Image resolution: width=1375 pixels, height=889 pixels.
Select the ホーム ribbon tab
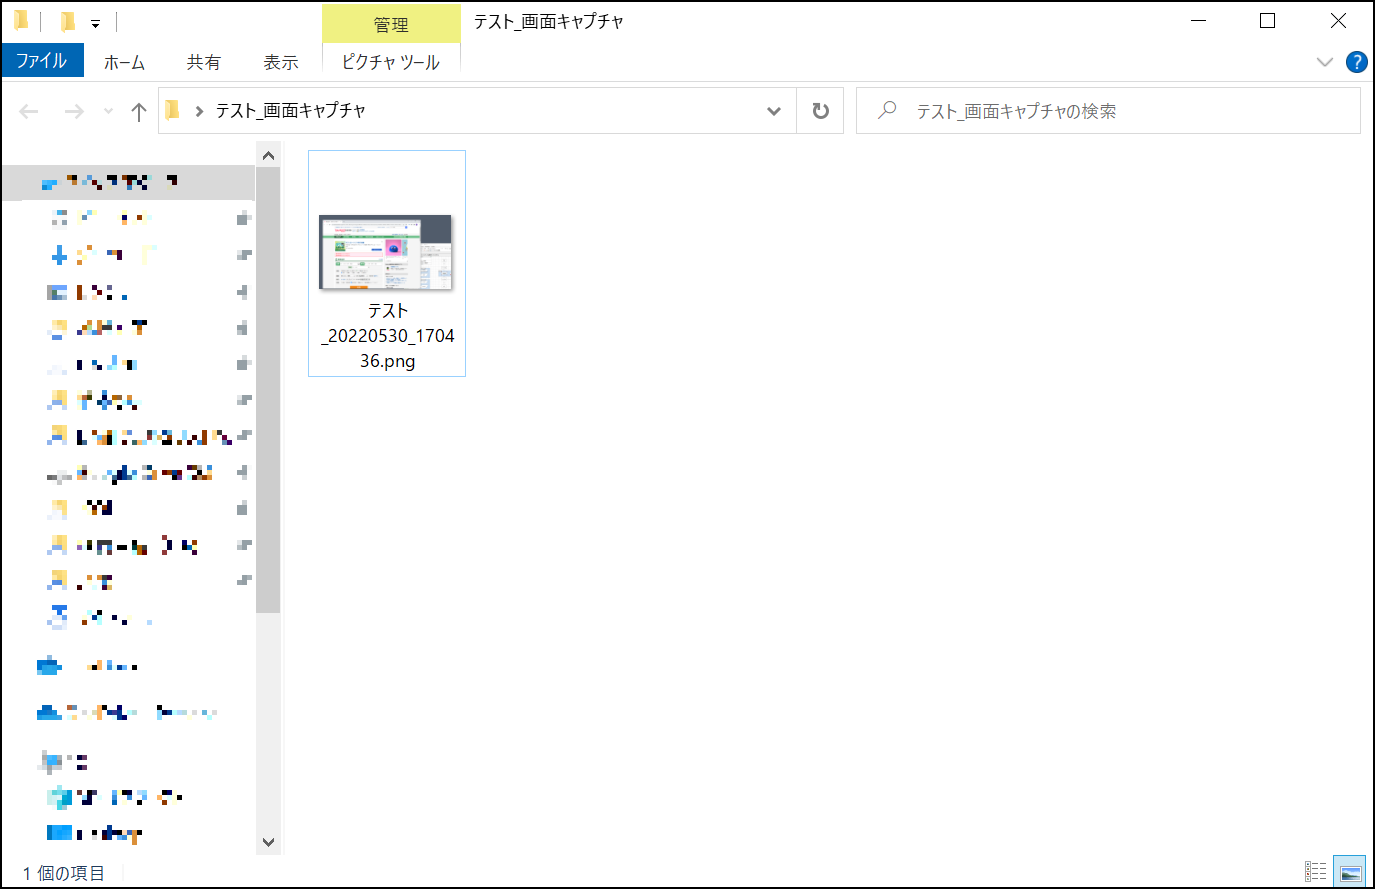click(123, 61)
